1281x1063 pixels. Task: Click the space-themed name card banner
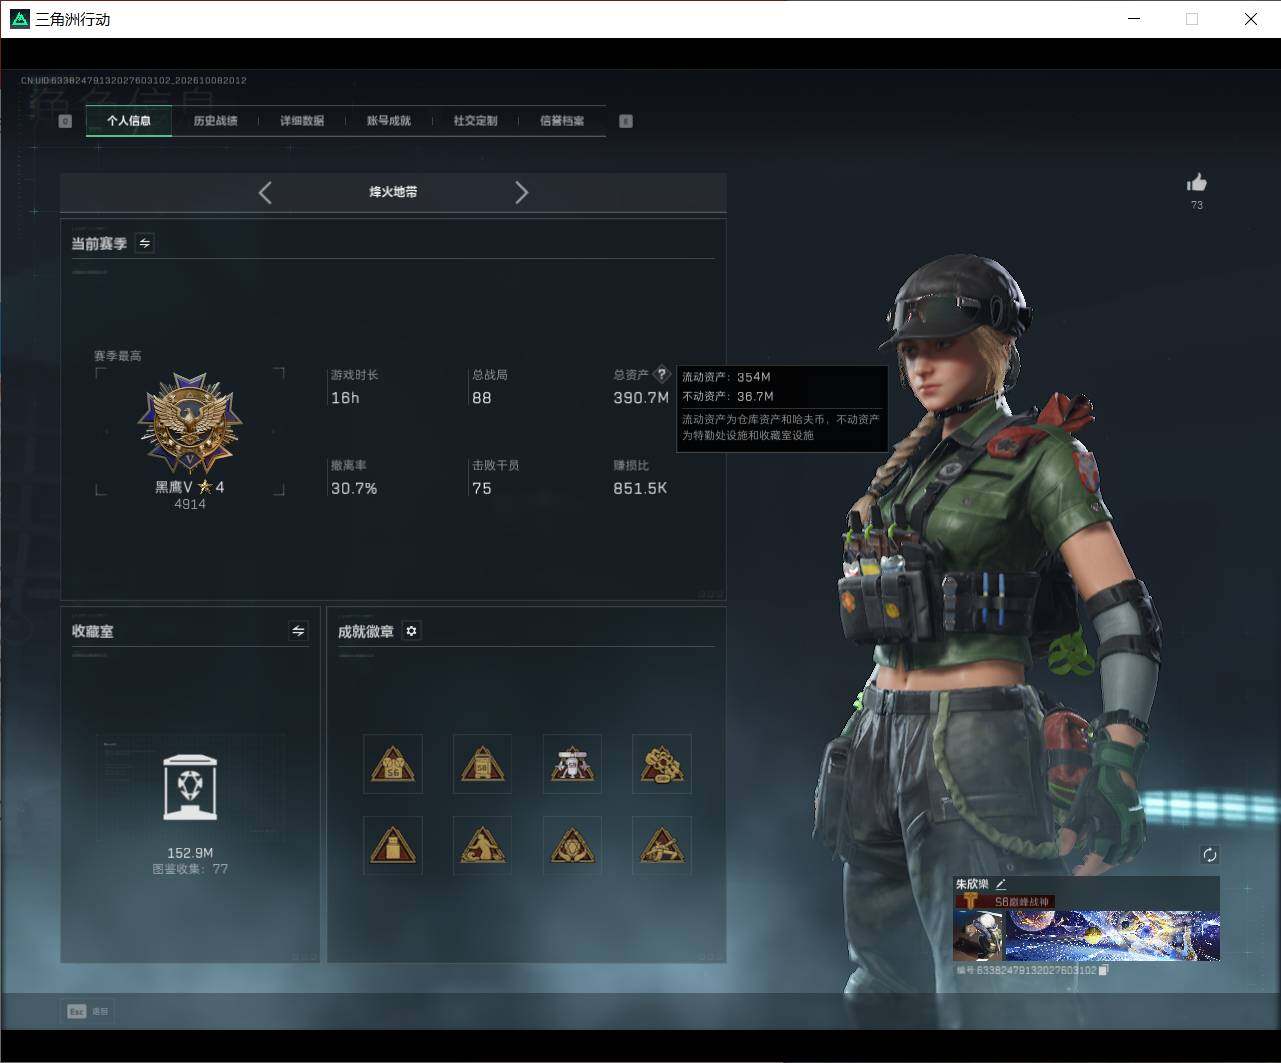coord(1112,936)
